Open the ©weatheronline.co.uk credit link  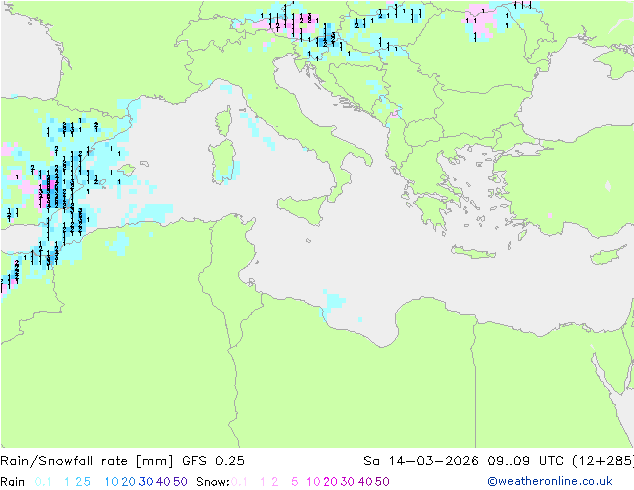click(550, 481)
